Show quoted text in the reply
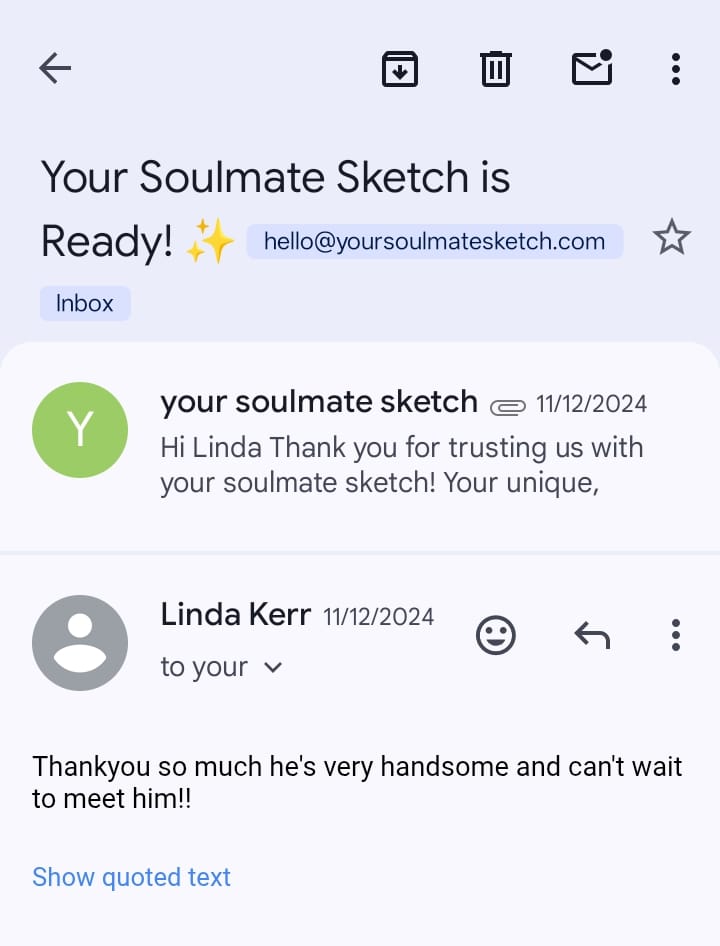 pyautogui.click(x=131, y=877)
